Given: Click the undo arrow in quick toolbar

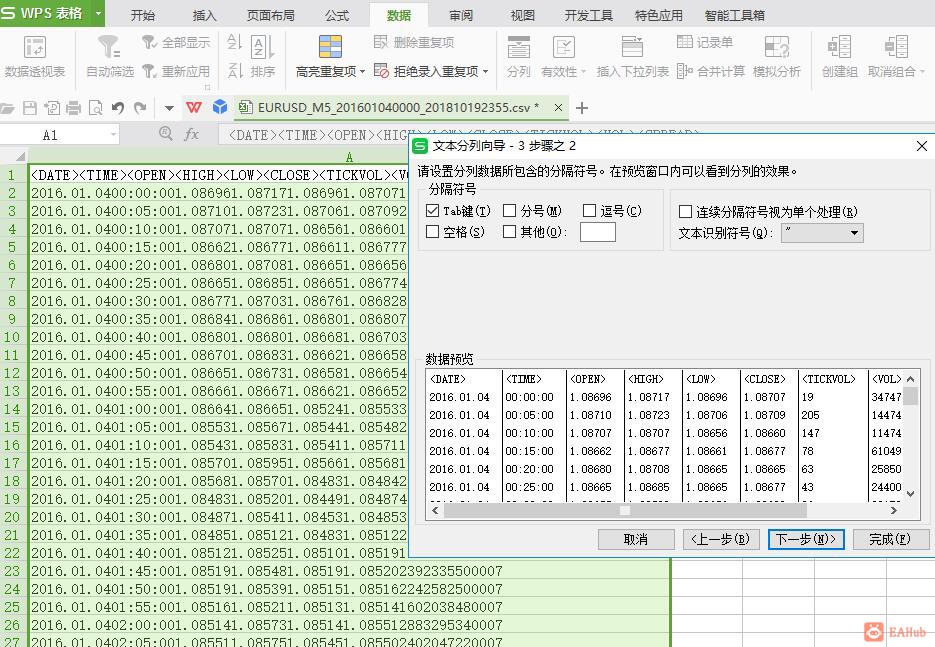Looking at the screenshot, I should pos(117,108).
